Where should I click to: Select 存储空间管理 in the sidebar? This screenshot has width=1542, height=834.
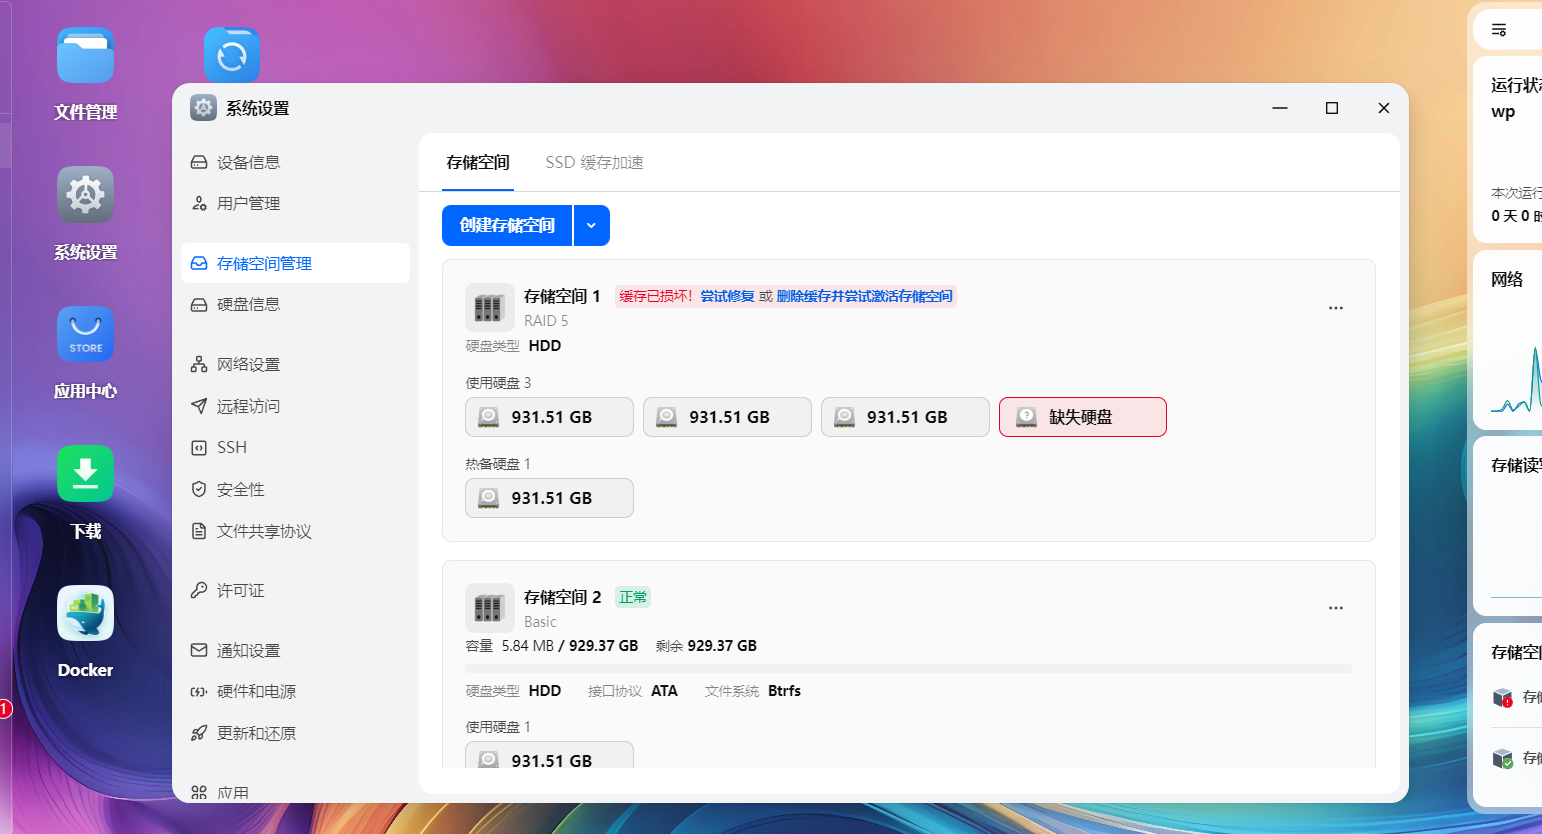coord(295,263)
